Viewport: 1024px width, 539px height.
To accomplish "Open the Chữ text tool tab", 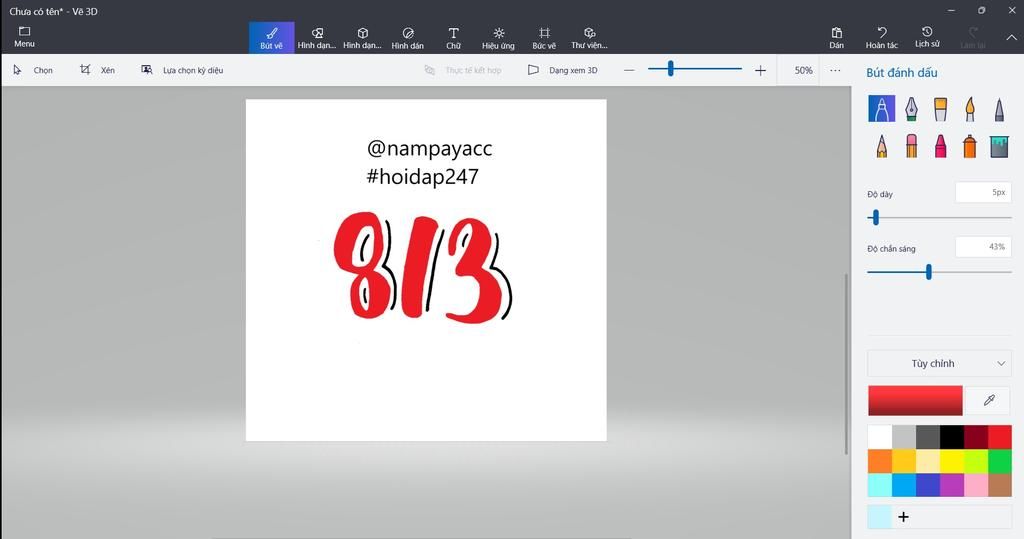I will [453, 38].
